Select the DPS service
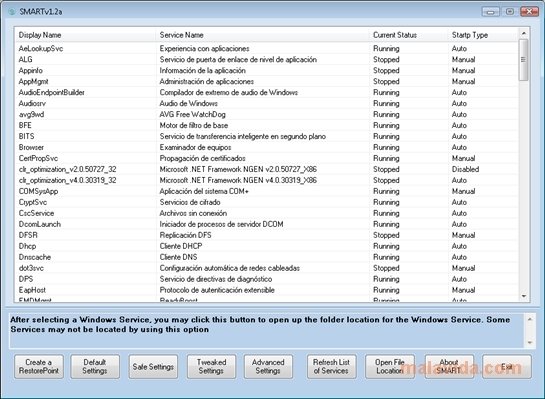The image size is (545, 399). [267, 279]
